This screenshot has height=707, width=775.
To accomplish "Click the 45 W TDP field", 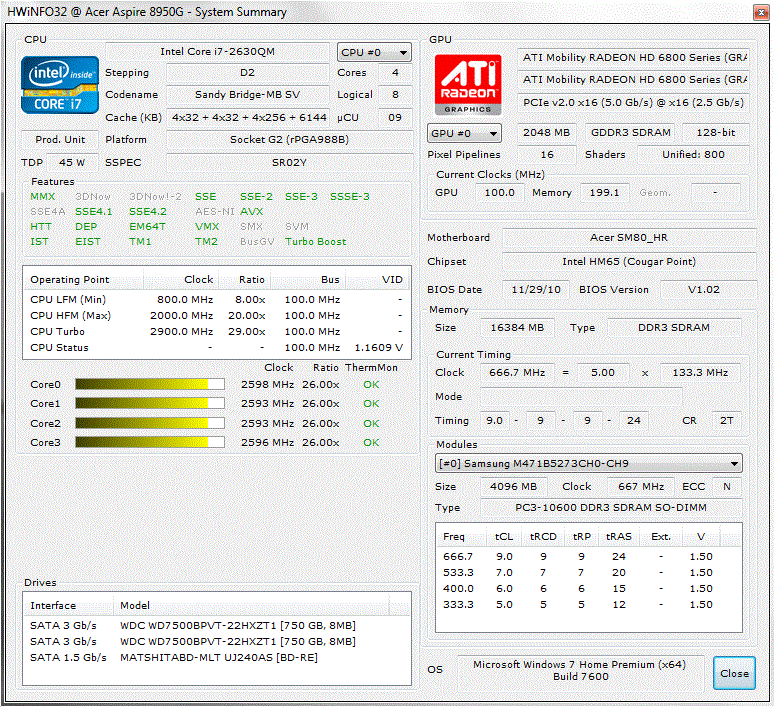I will pos(72,162).
